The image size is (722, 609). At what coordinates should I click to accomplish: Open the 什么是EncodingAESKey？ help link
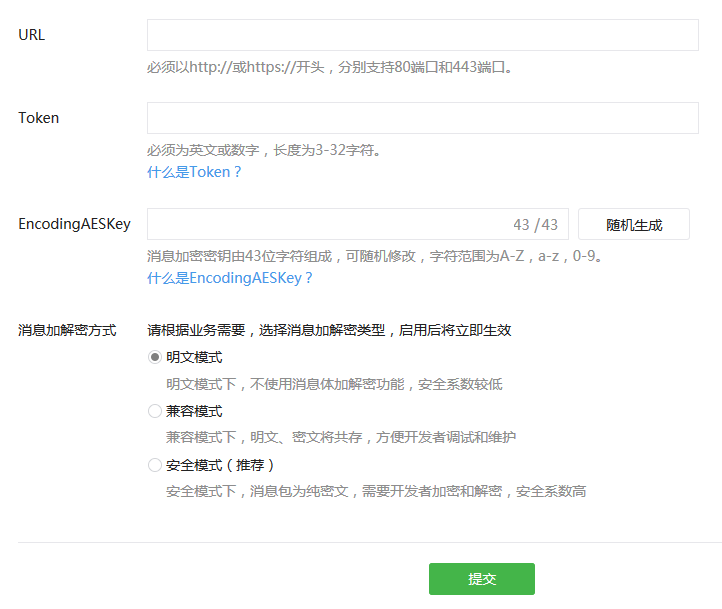(230, 278)
